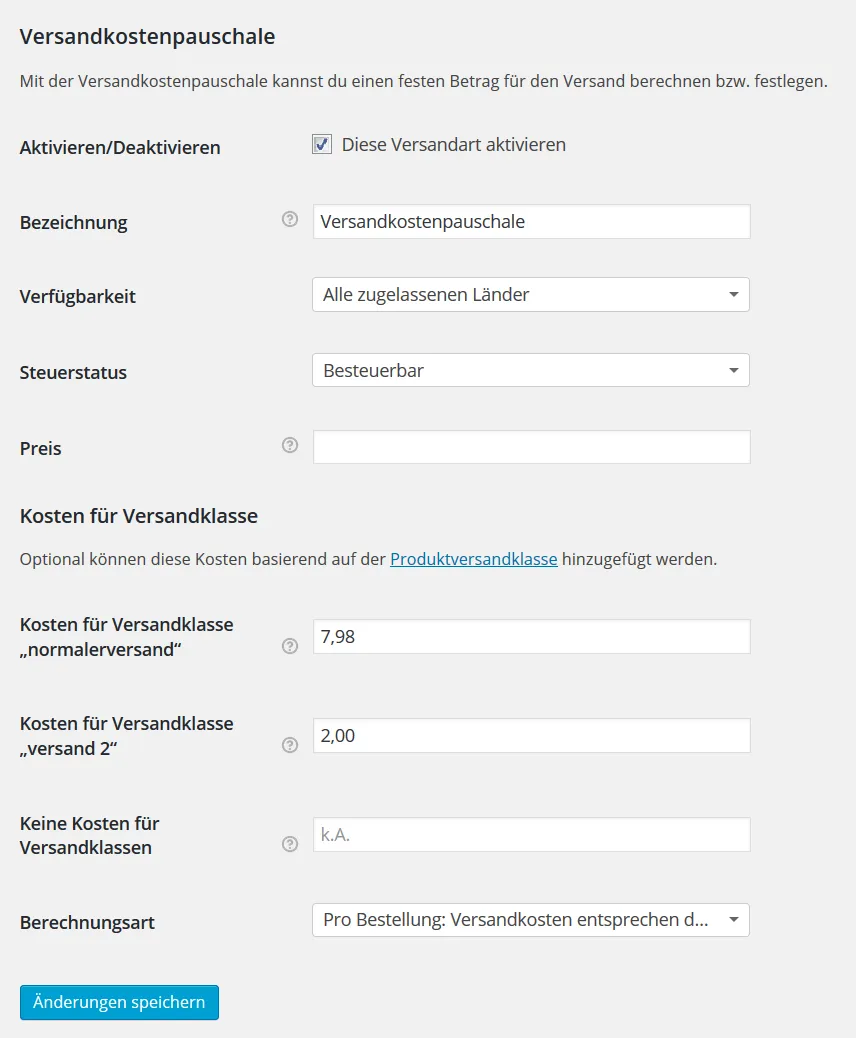Select the field containing 7,98
Viewport: 856px width, 1038px height.
pyautogui.click(x=532, y=637)
